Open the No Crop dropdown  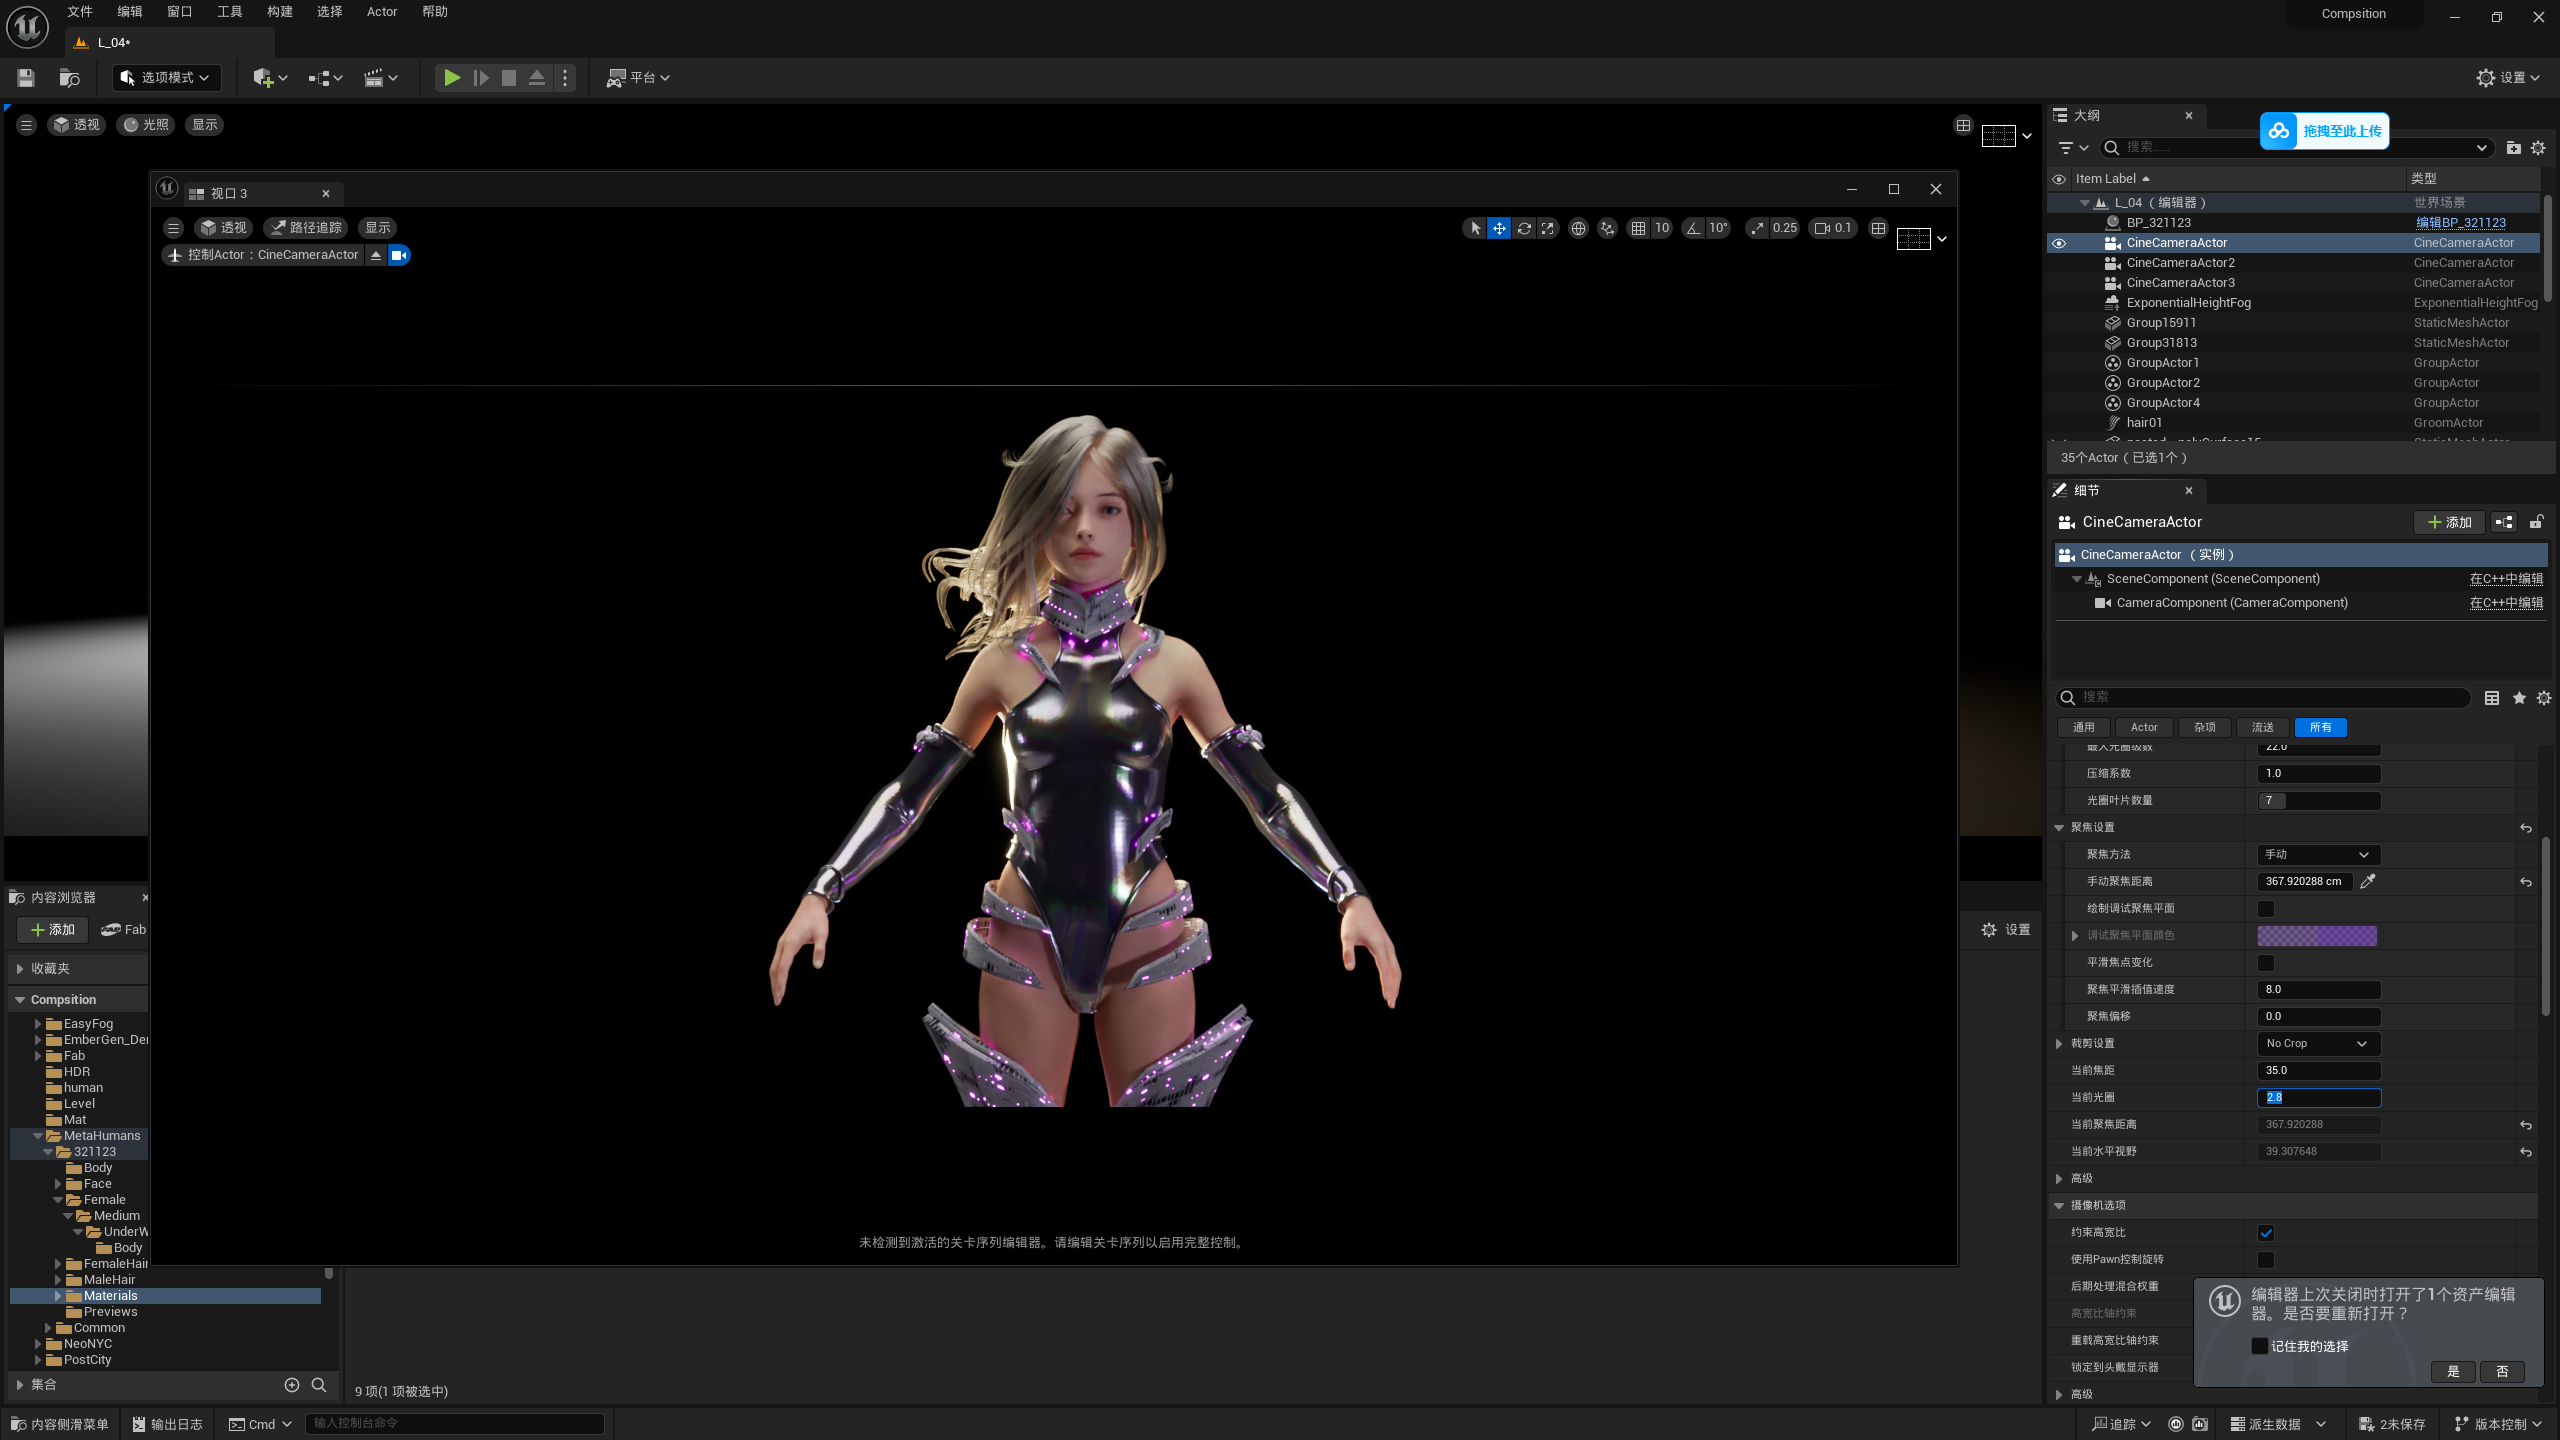point(2318,1044)
